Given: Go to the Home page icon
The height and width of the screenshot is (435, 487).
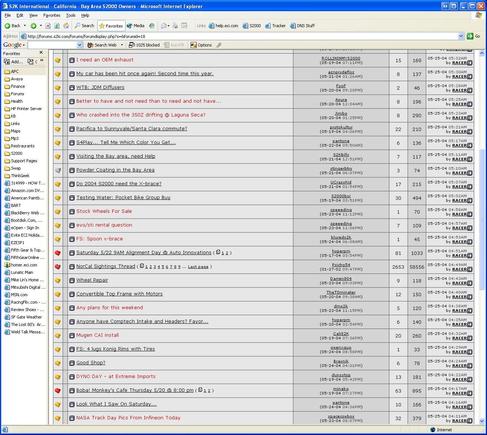Looking at the screenshot, I should [66, 26].
